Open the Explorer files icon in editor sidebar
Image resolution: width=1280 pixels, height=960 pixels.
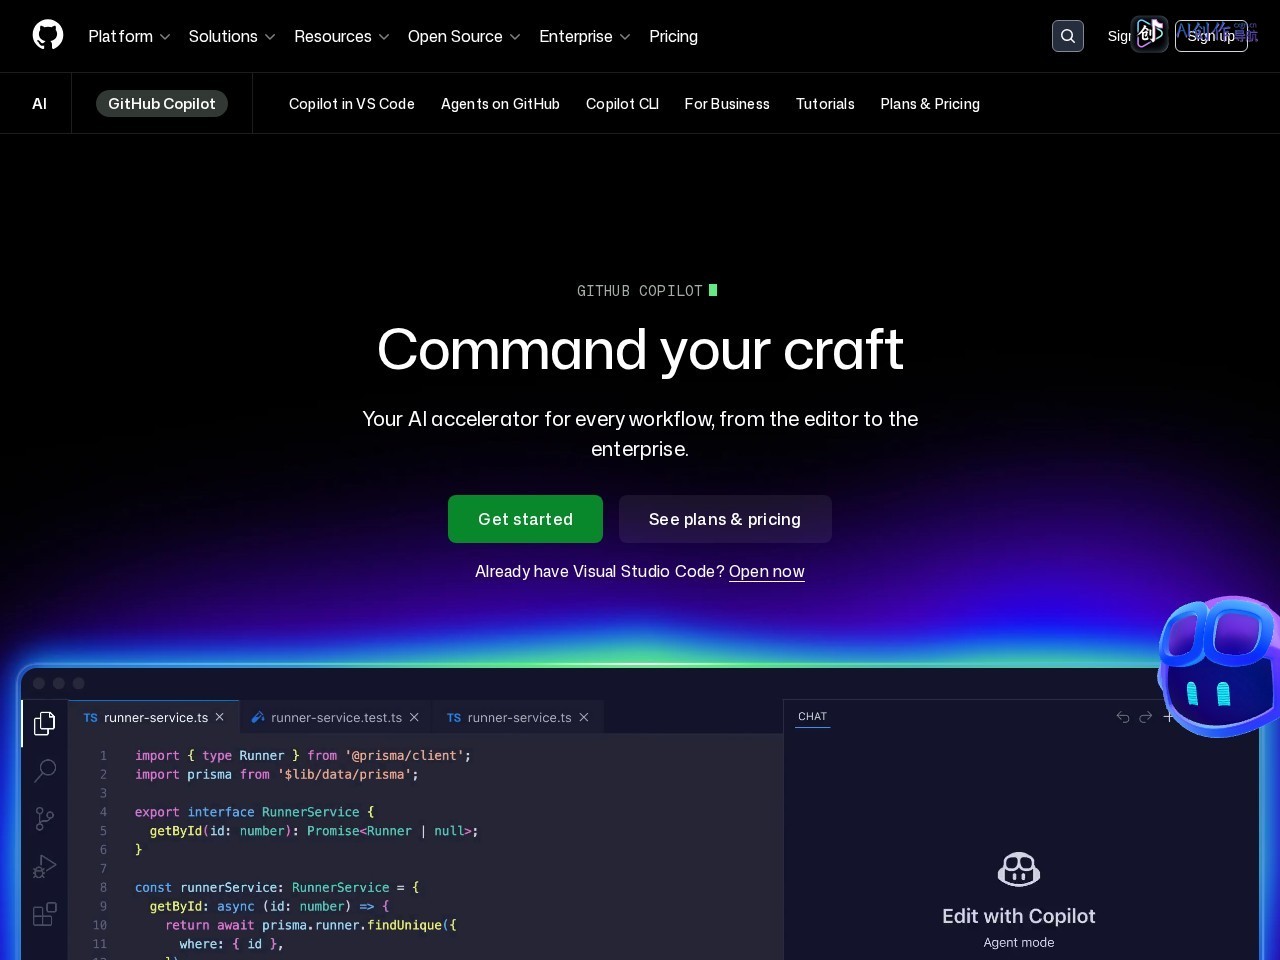(x=45, y=723)
